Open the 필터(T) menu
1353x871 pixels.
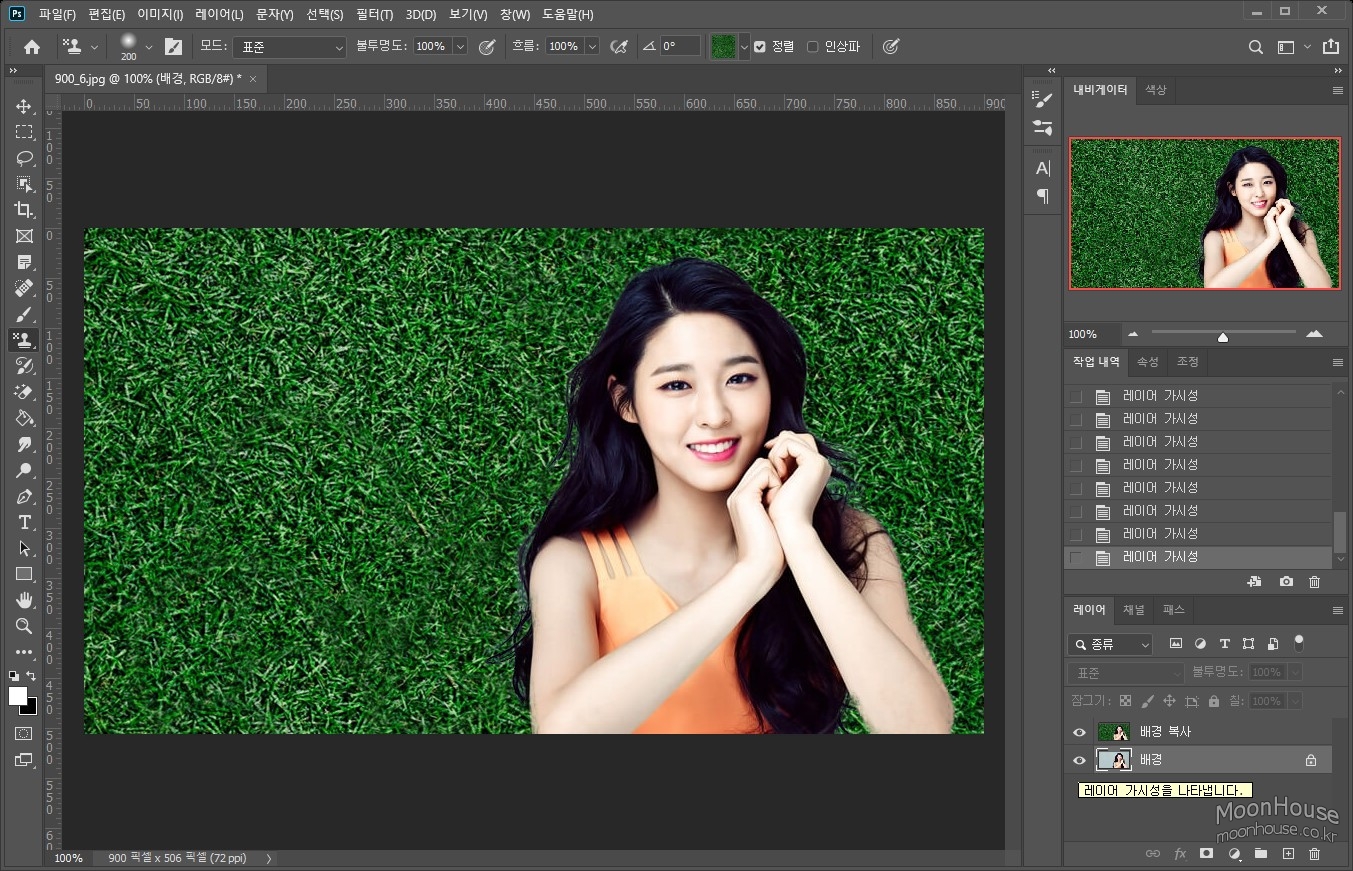374,15
